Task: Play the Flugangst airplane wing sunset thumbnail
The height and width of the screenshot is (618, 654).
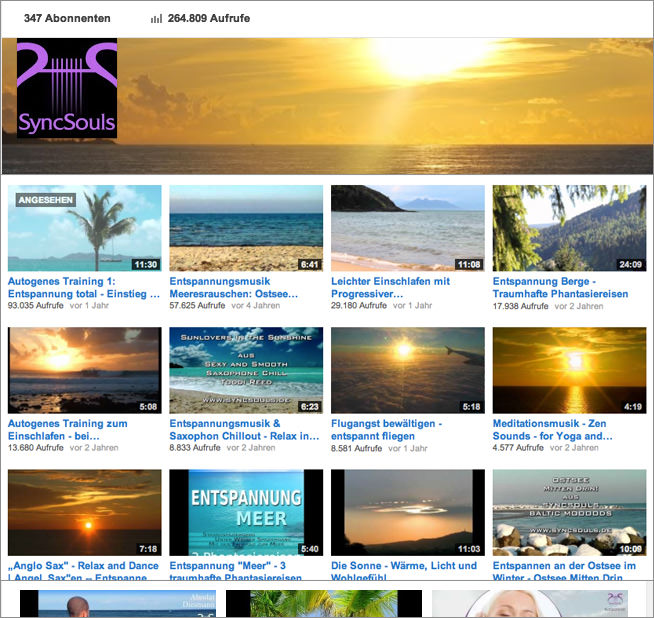Action: point(407,370)
